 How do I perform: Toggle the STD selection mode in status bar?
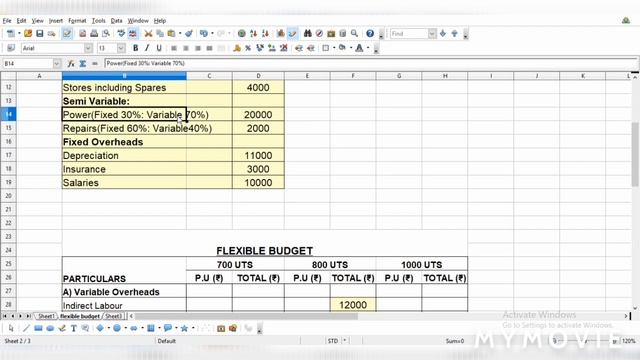click(x=333, y=341)
